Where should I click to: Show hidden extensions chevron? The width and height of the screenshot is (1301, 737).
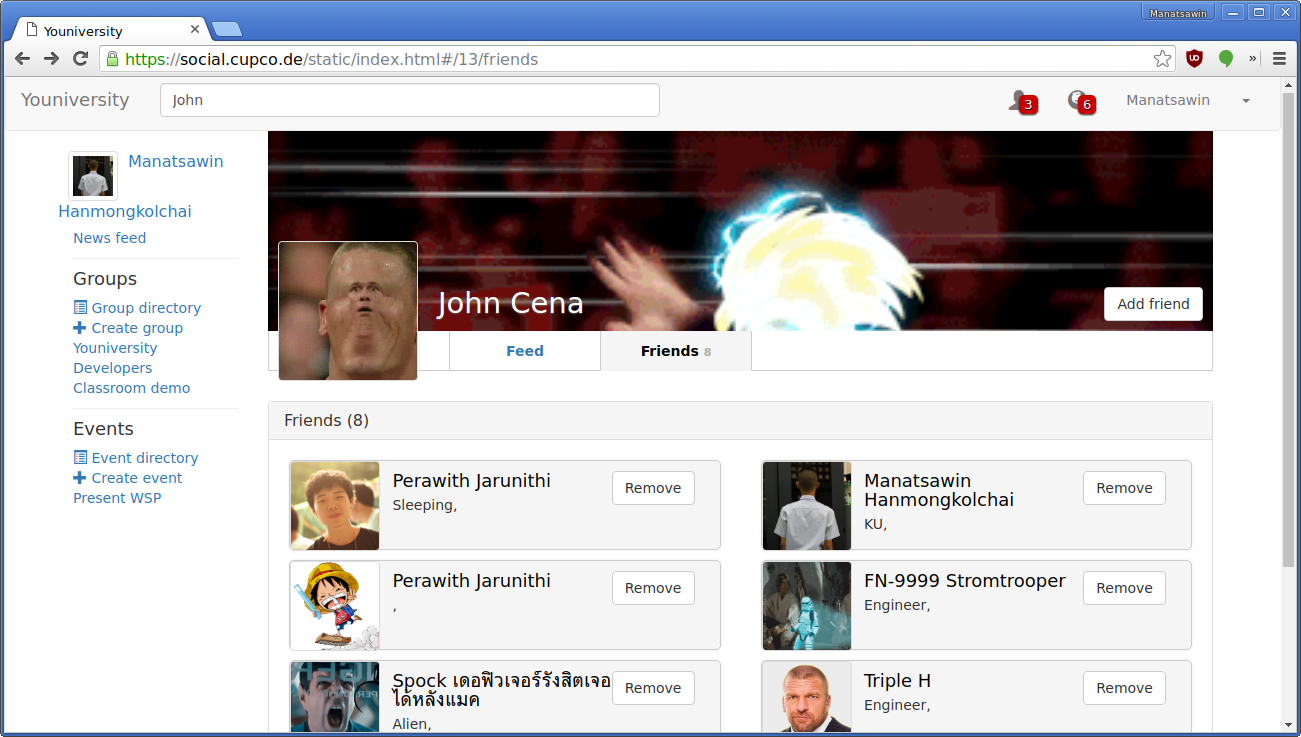(1253, 59)
